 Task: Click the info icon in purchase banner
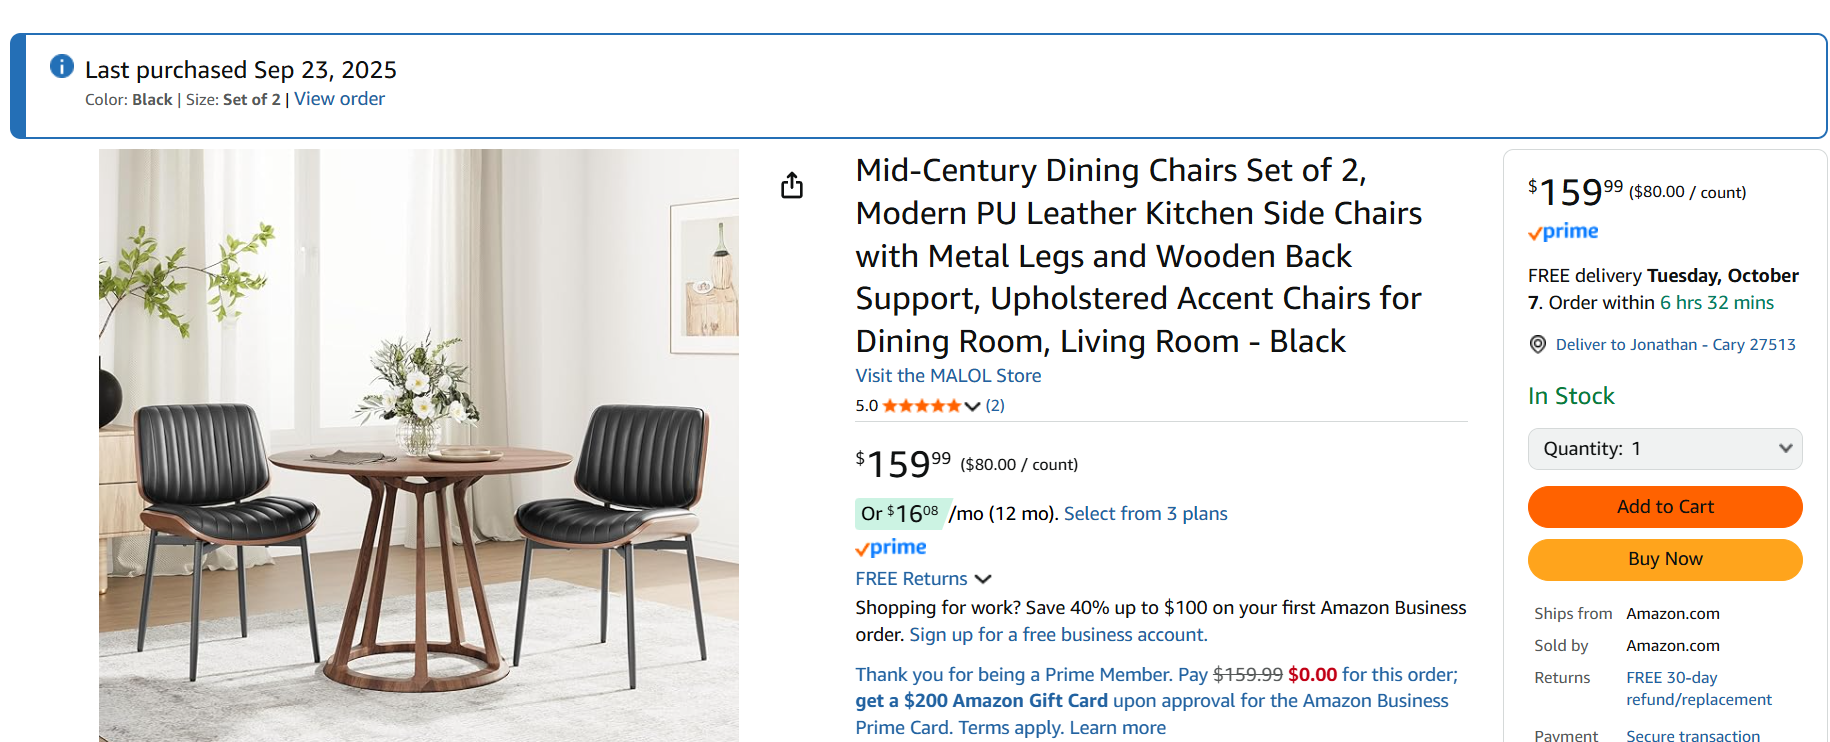coord(62,66)
